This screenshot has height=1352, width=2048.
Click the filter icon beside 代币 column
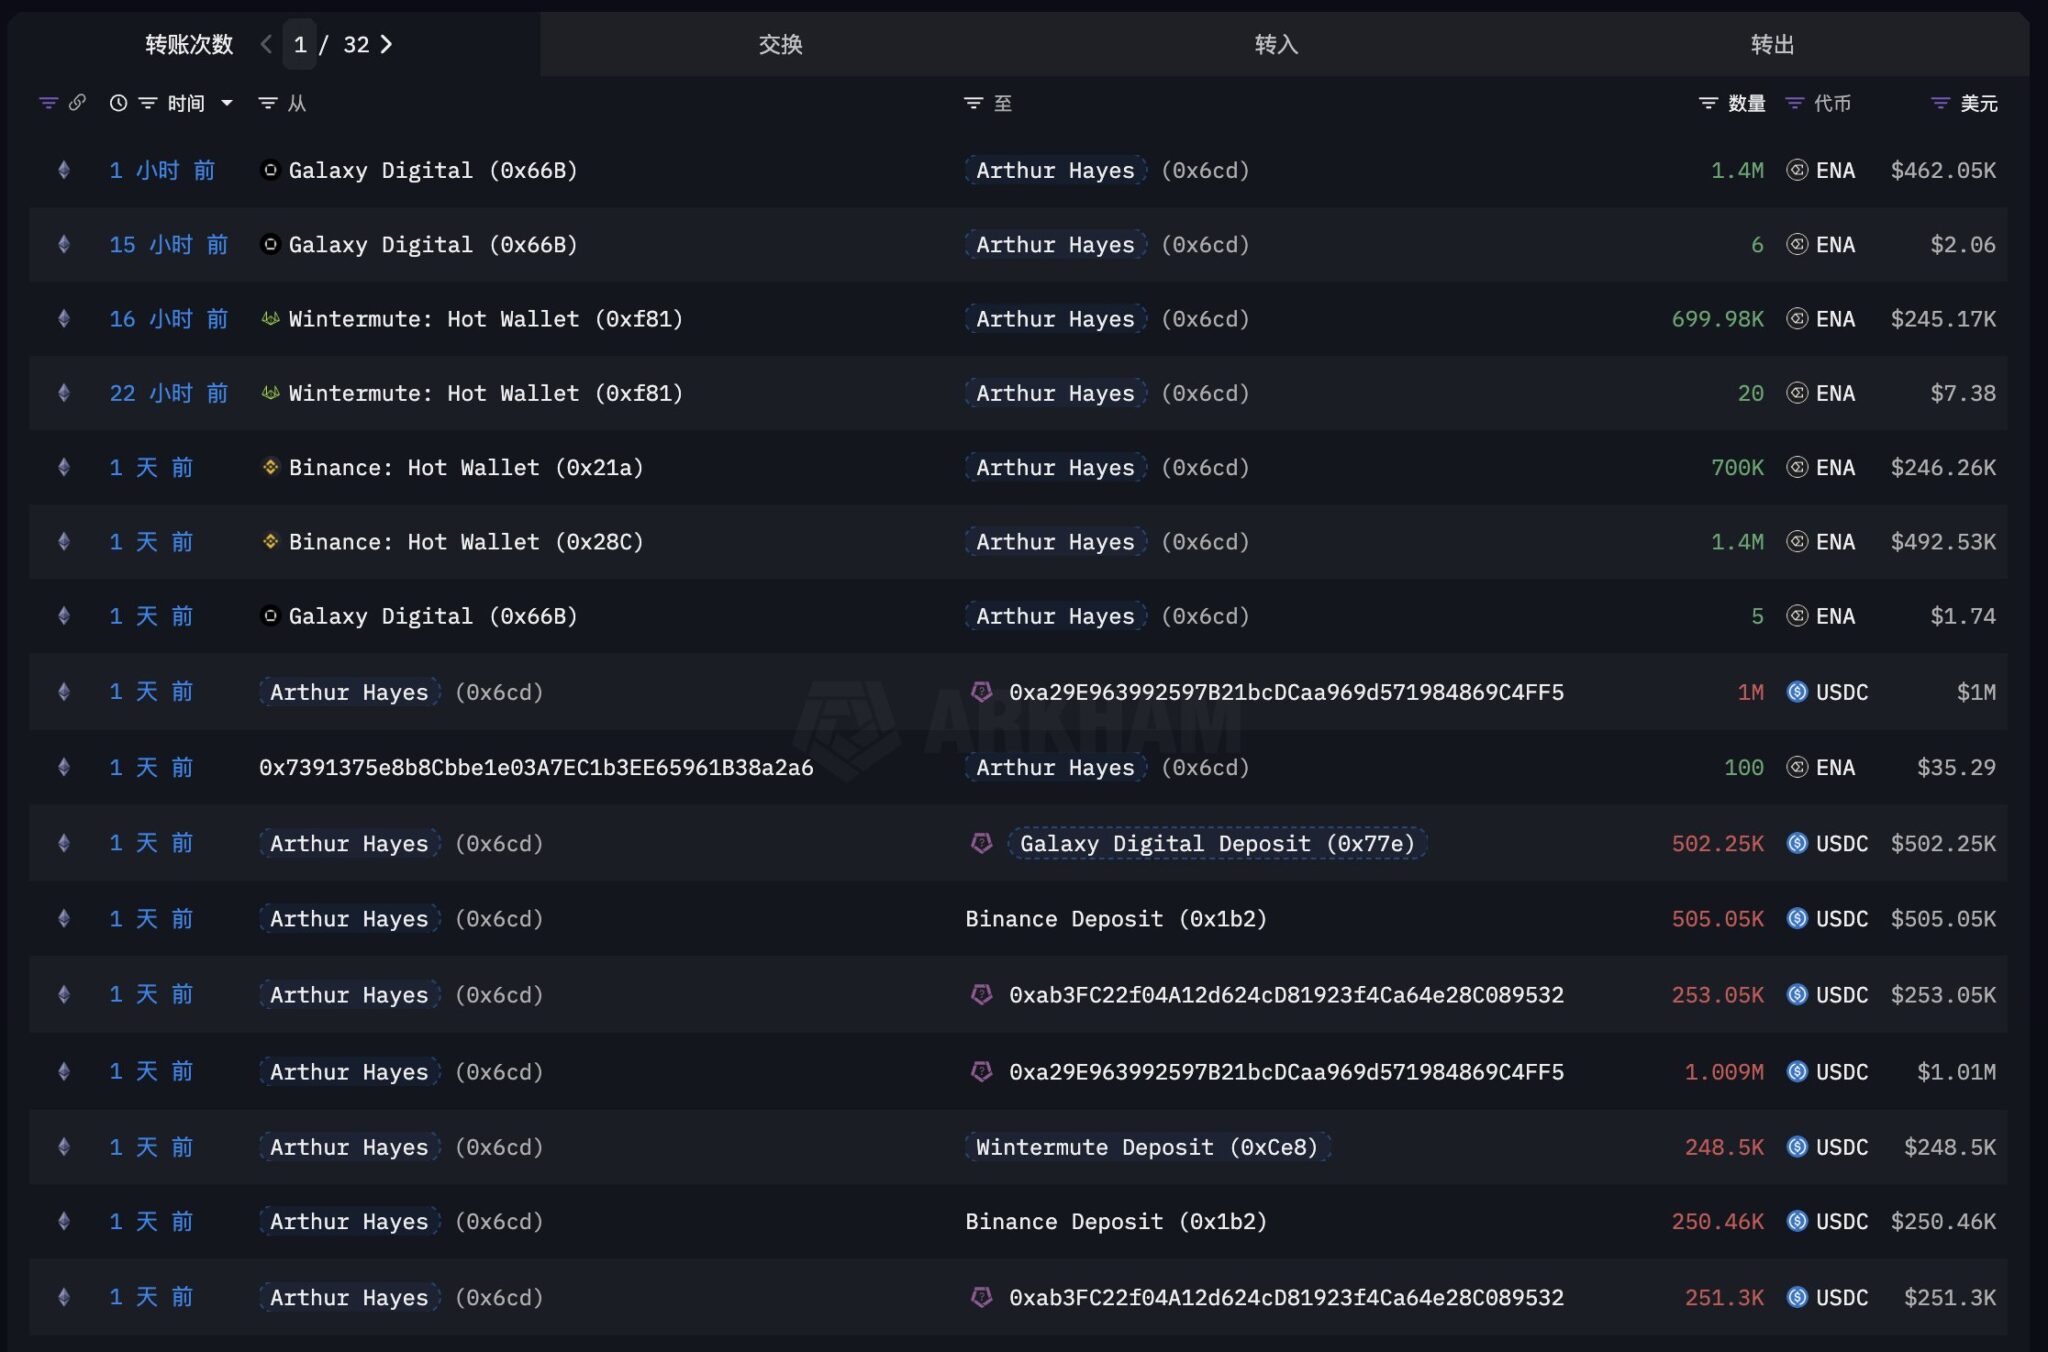click(1795, 103)
